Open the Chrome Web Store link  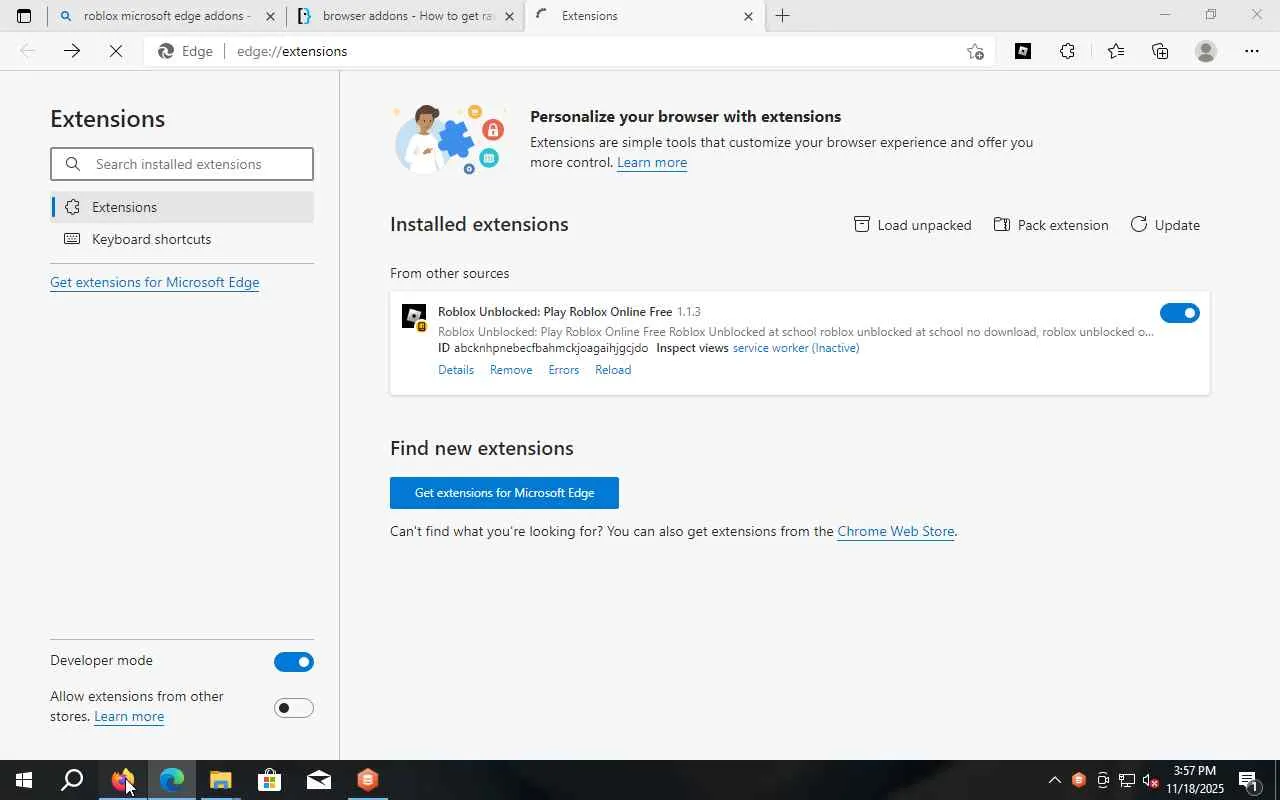coord(895,532)
